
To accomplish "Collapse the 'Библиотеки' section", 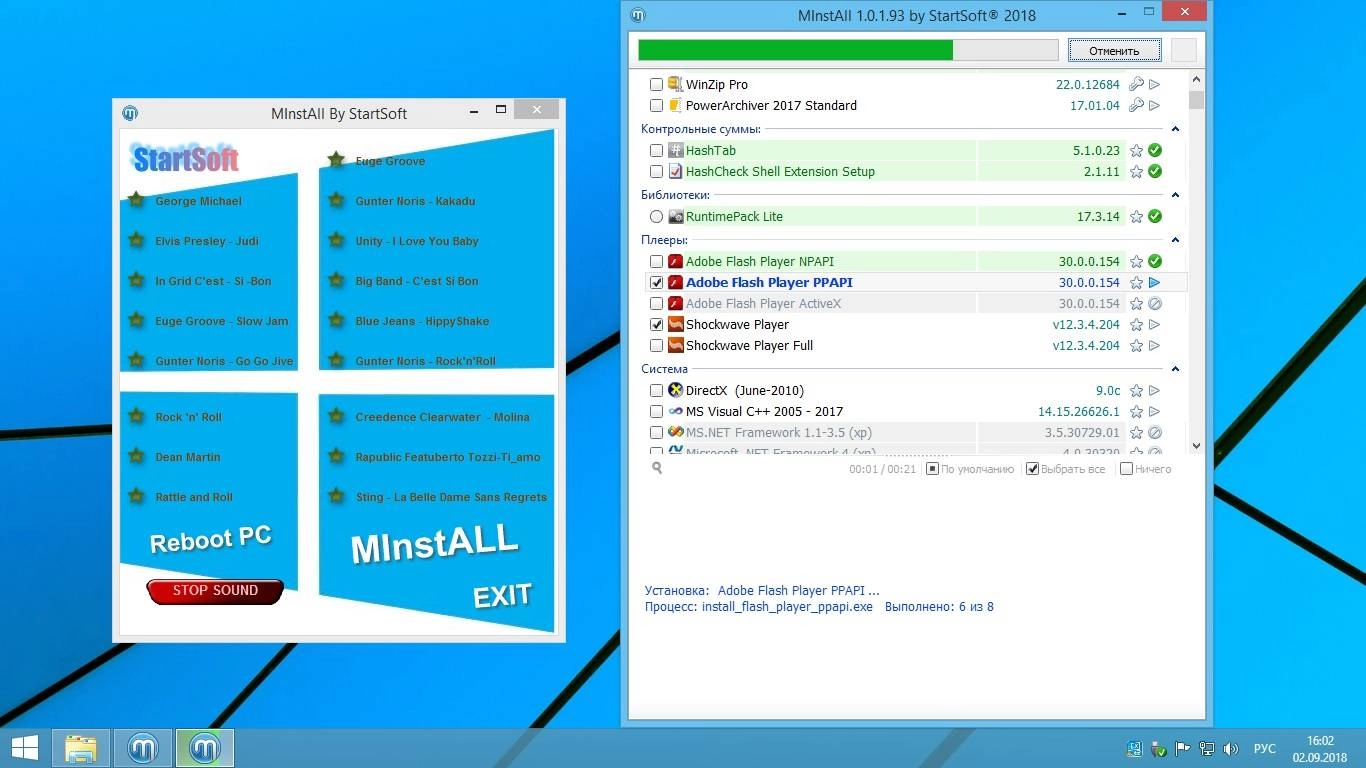I will tap(1175, 195).
